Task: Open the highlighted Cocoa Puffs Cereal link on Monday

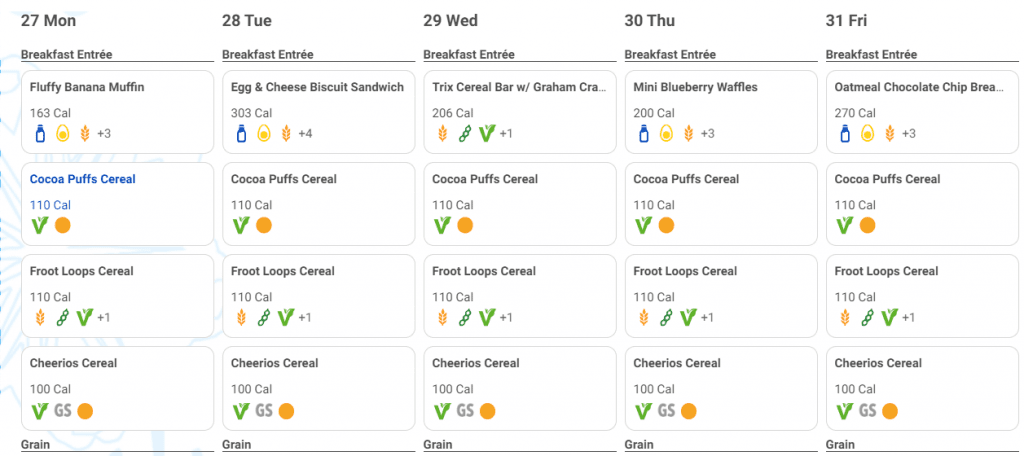Action: [83, 179]
